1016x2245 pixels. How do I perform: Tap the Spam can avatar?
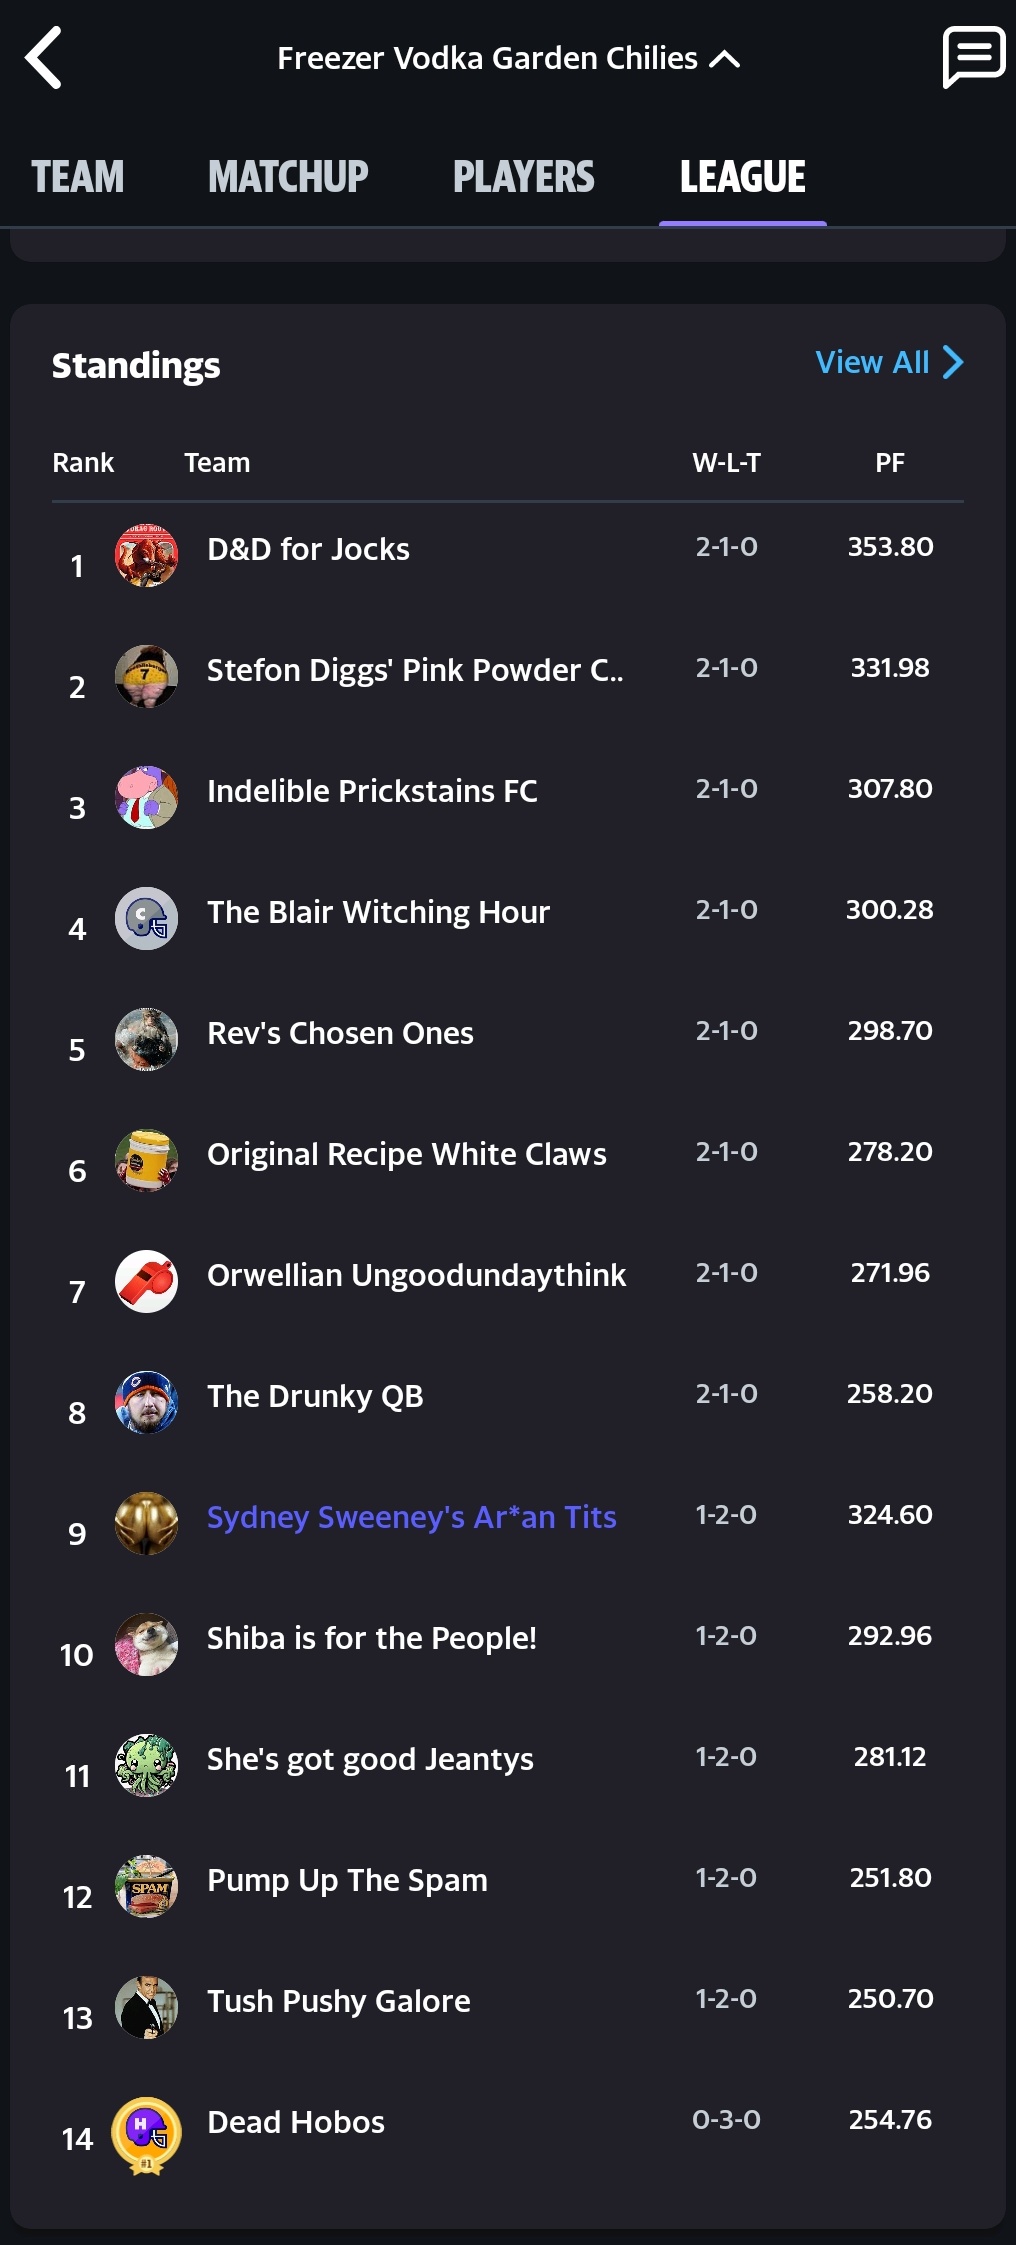146,1886
